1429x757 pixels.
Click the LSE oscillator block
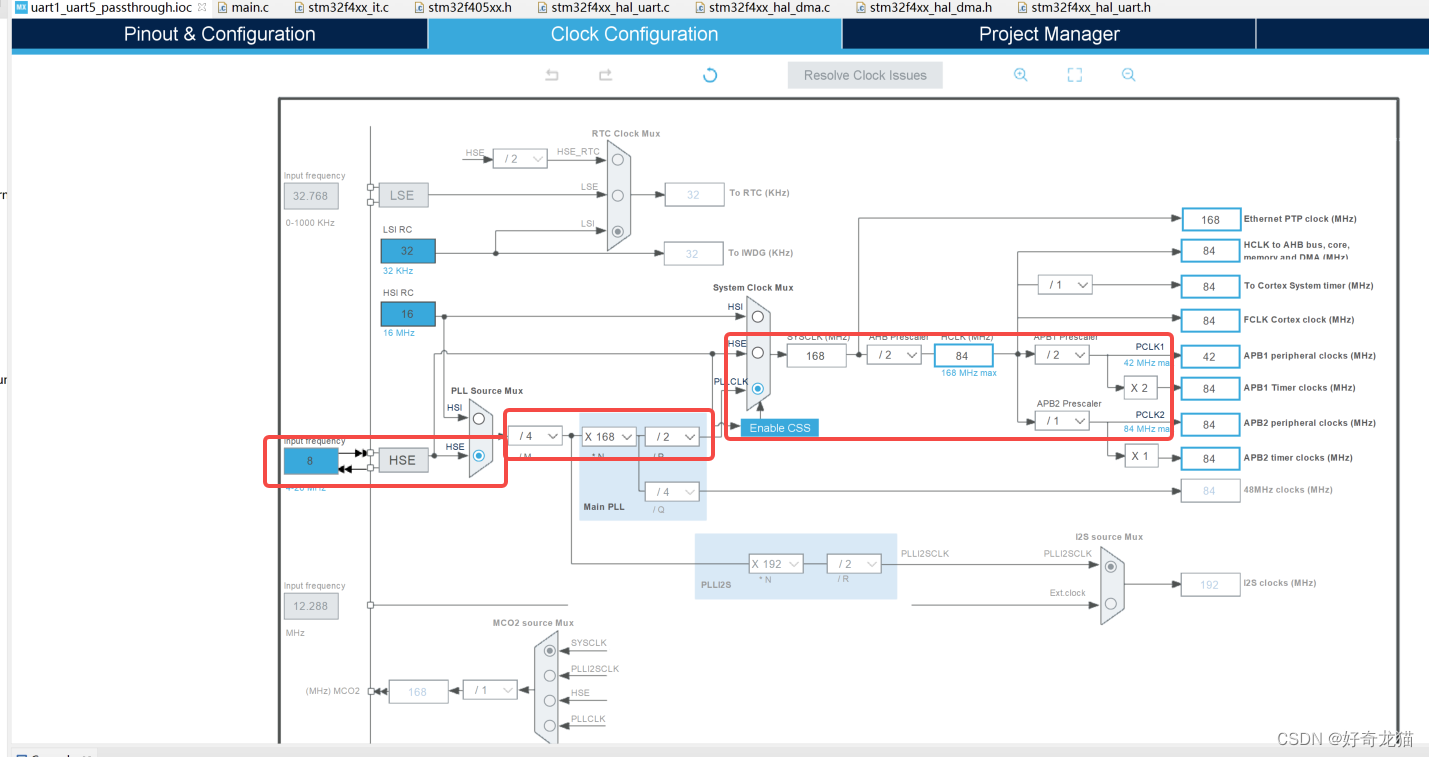(x=403, y=195)
